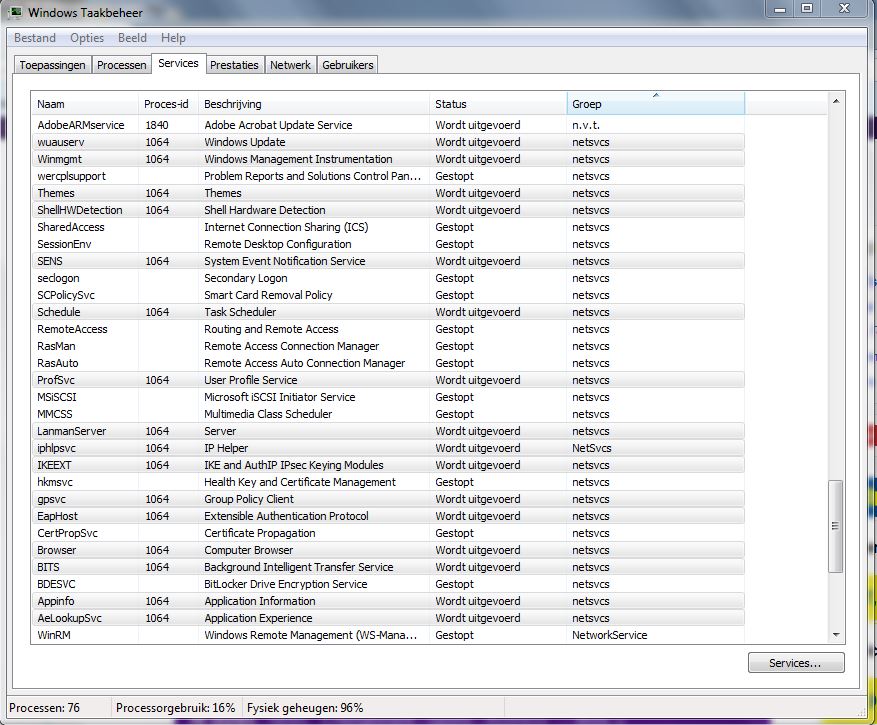Switch to the Processen tab

coord(121,65)
